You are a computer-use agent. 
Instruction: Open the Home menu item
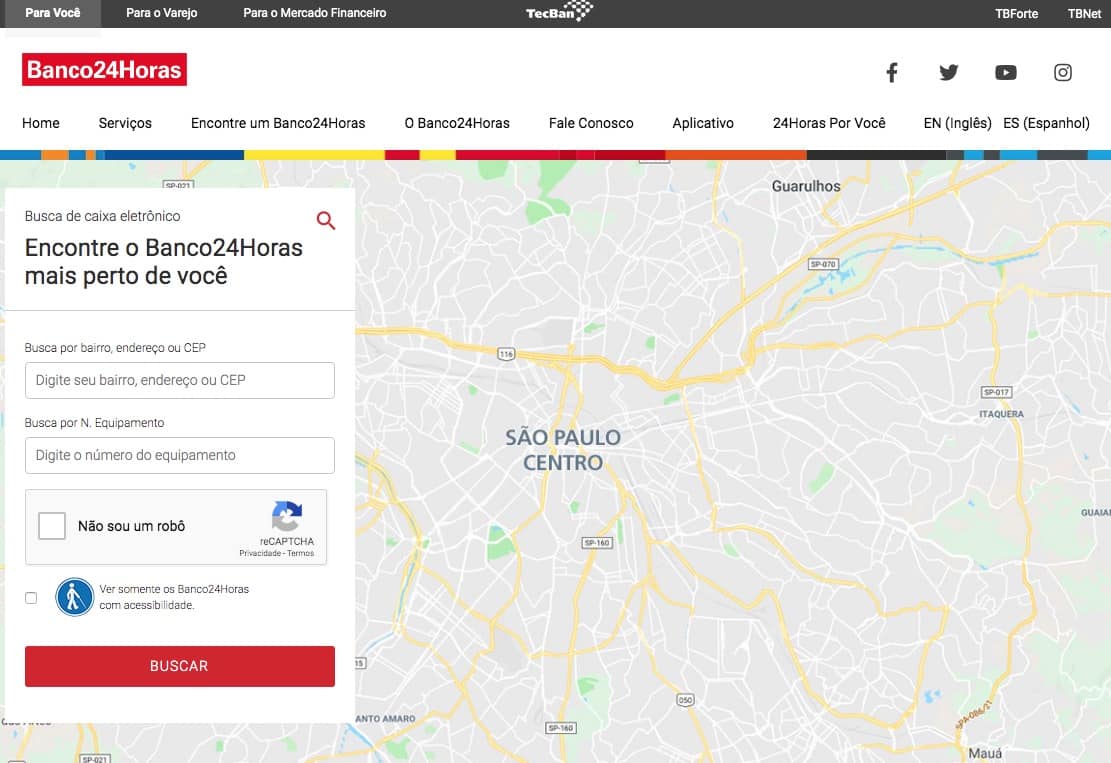40,123
